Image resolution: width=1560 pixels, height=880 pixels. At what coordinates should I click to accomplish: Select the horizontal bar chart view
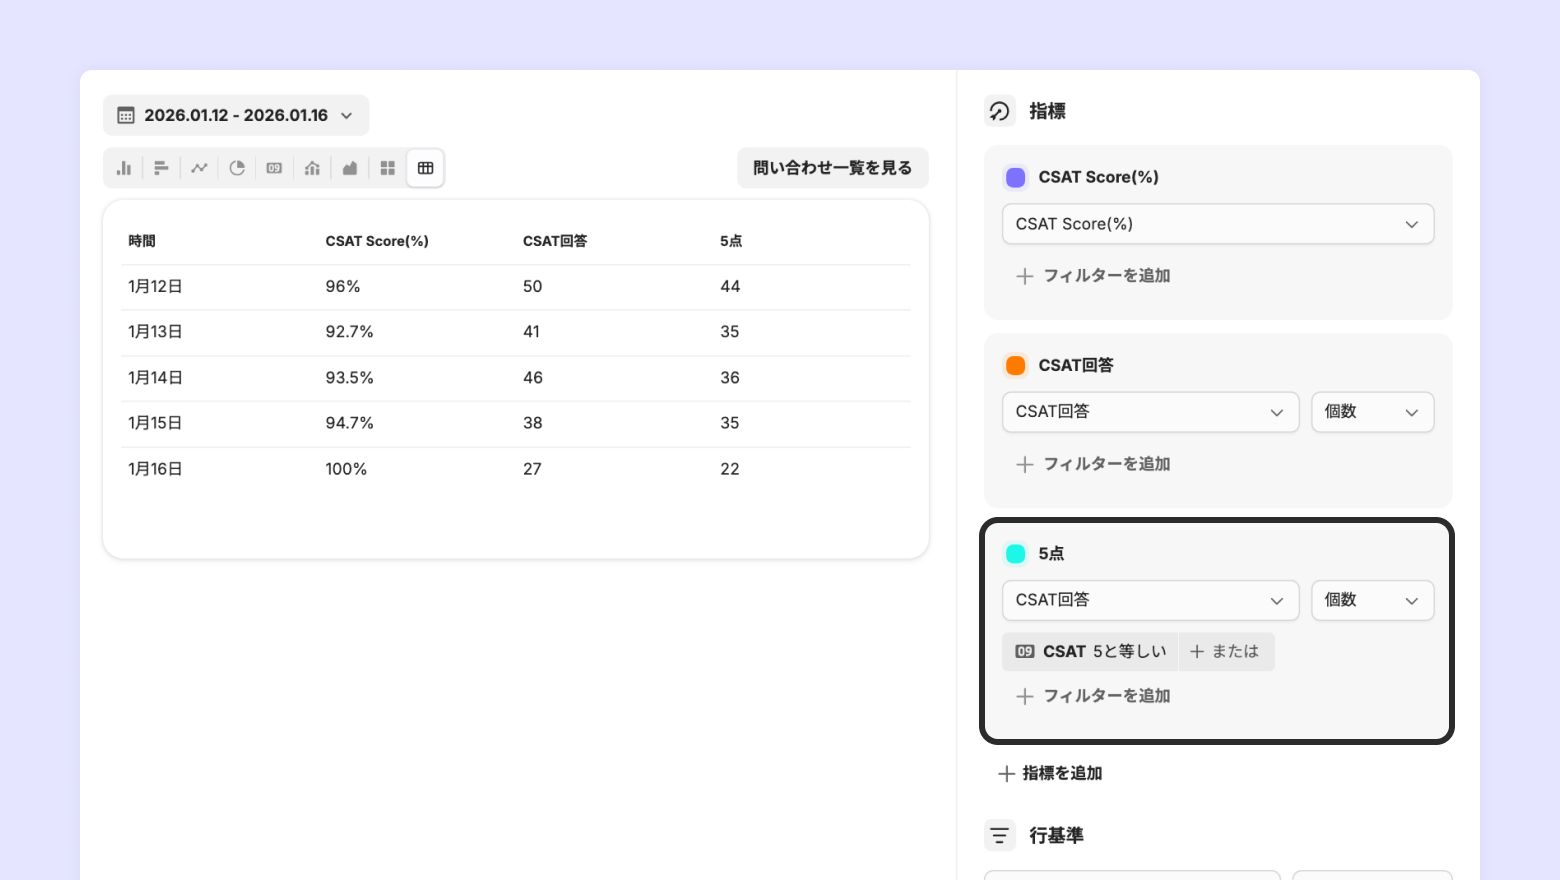(161, 168)
